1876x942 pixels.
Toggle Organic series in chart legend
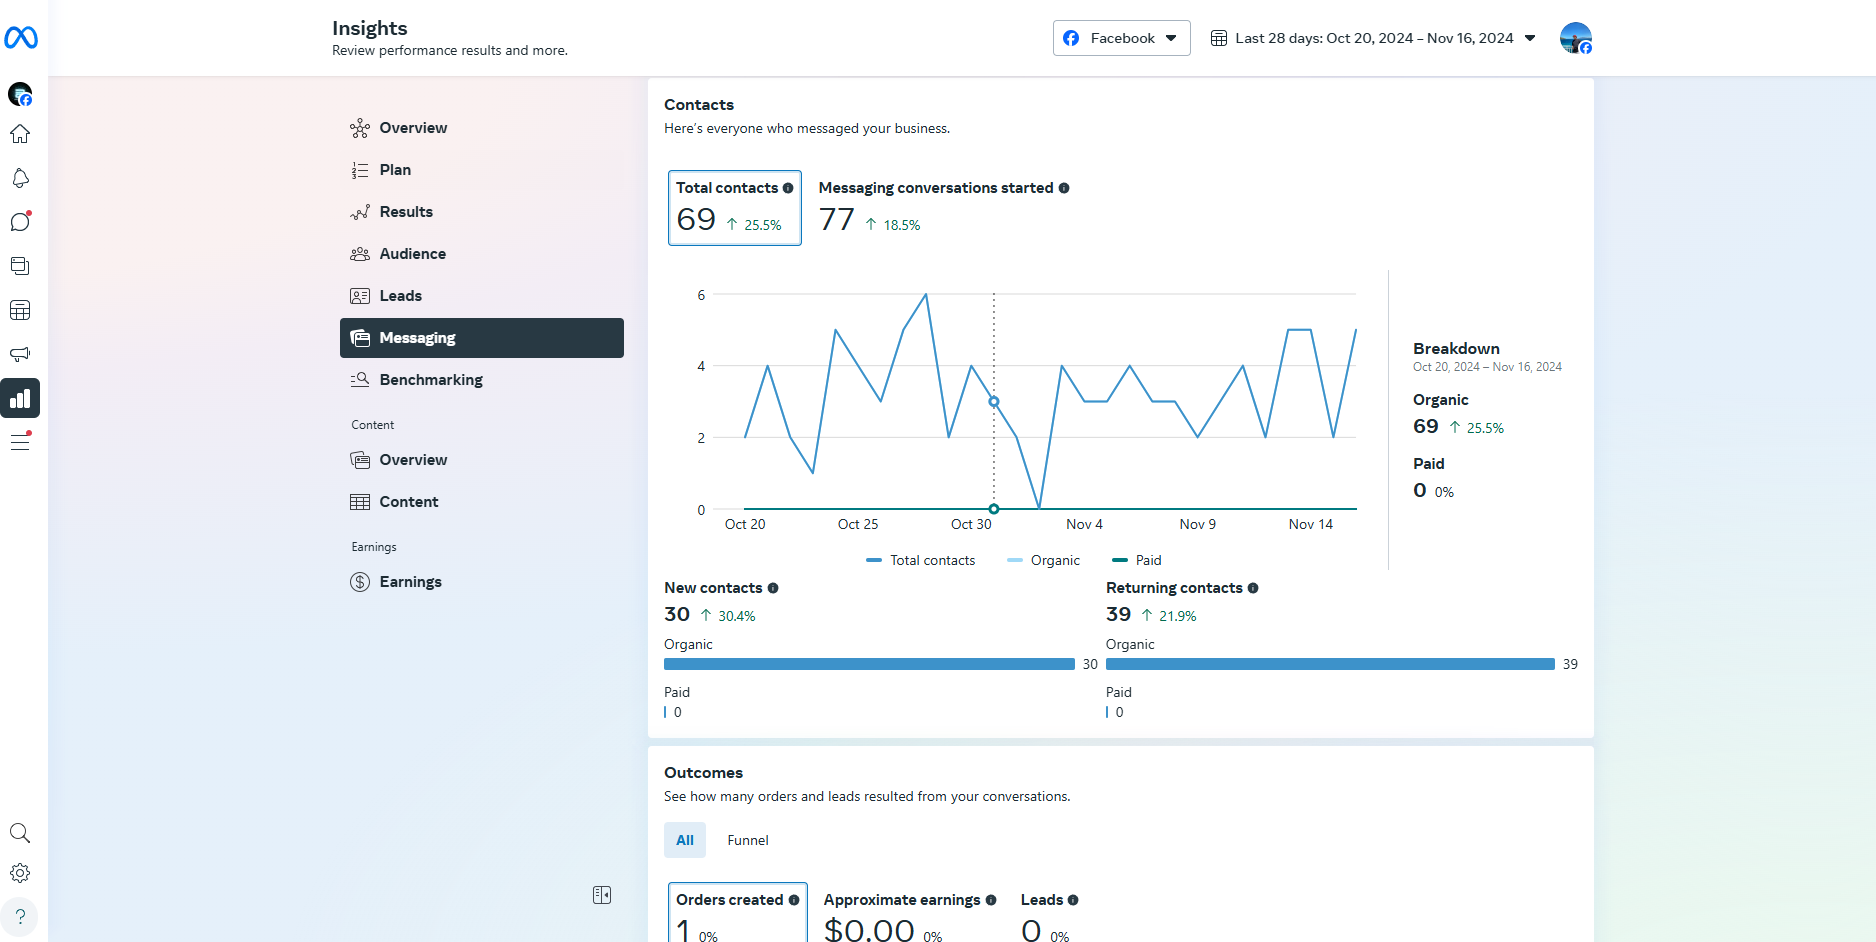click(x=1044, y=560)
